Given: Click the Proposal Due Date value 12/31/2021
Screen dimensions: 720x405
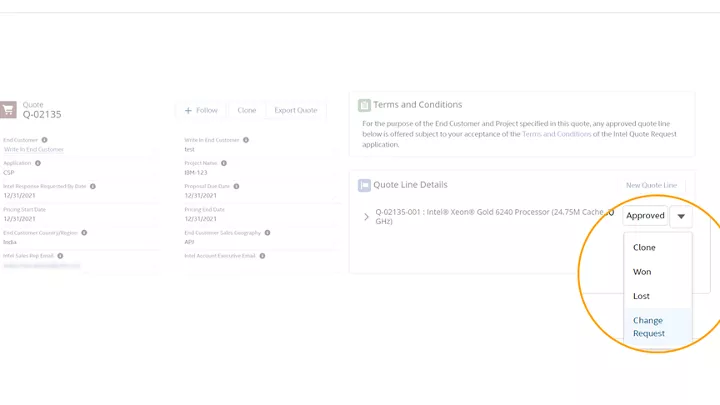Looking at the screenshot, I should [x=200, y=196].
